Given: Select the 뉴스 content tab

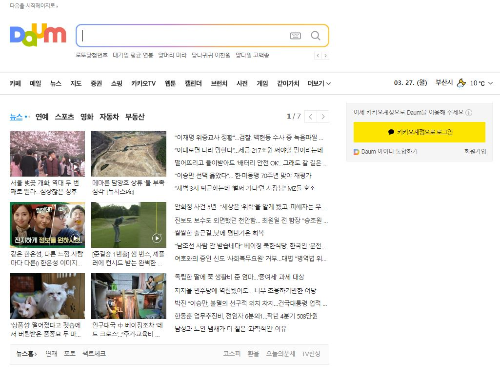Looking at the screenshot, I should [x=16, y=117].
